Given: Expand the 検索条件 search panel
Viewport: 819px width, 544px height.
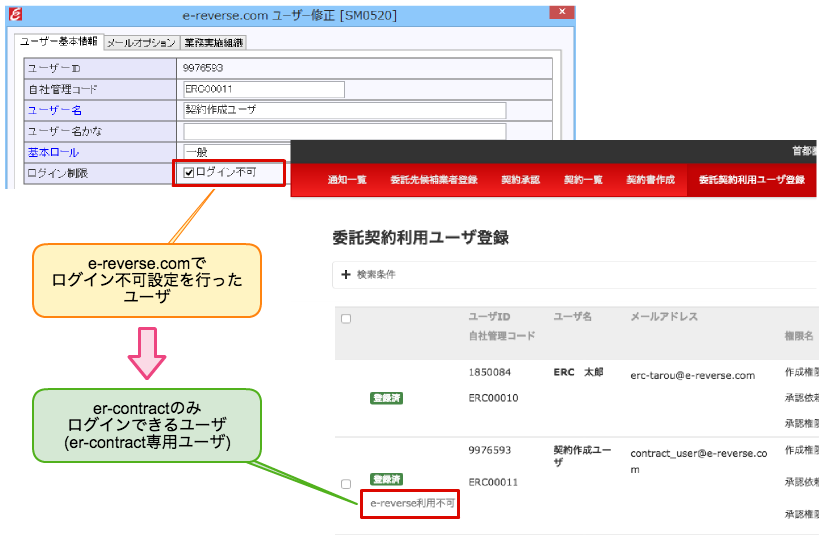Looking at the screenshot, I should click(x=369, y=274).
